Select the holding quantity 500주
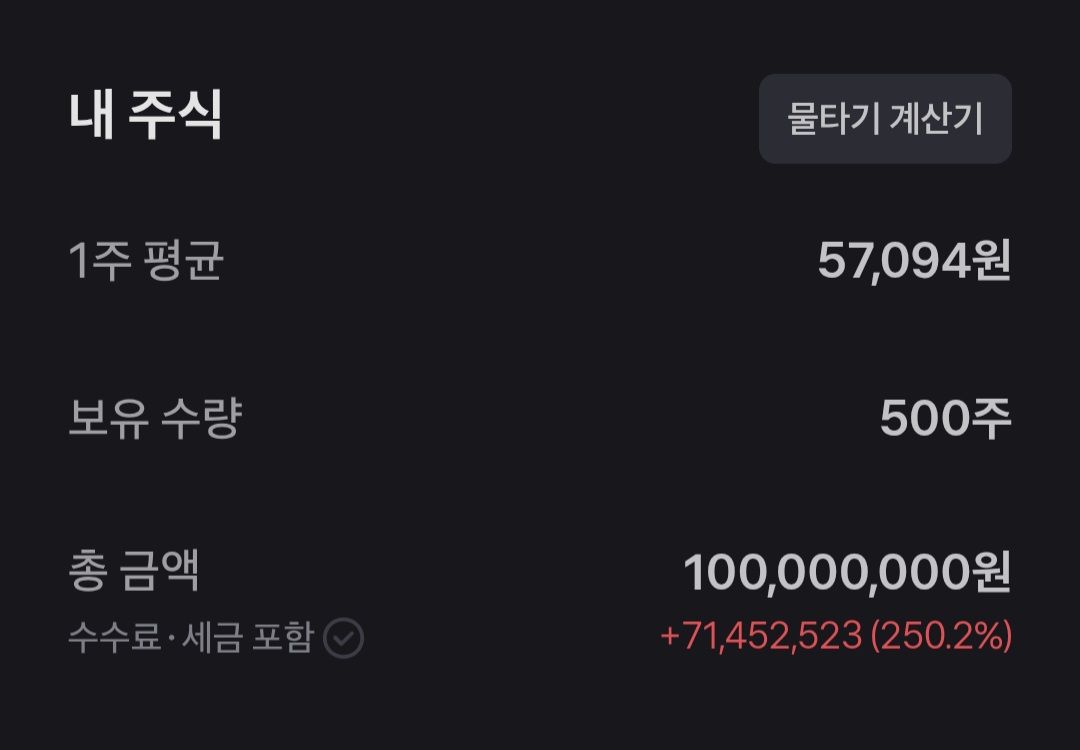 click(x=944, y=419)
